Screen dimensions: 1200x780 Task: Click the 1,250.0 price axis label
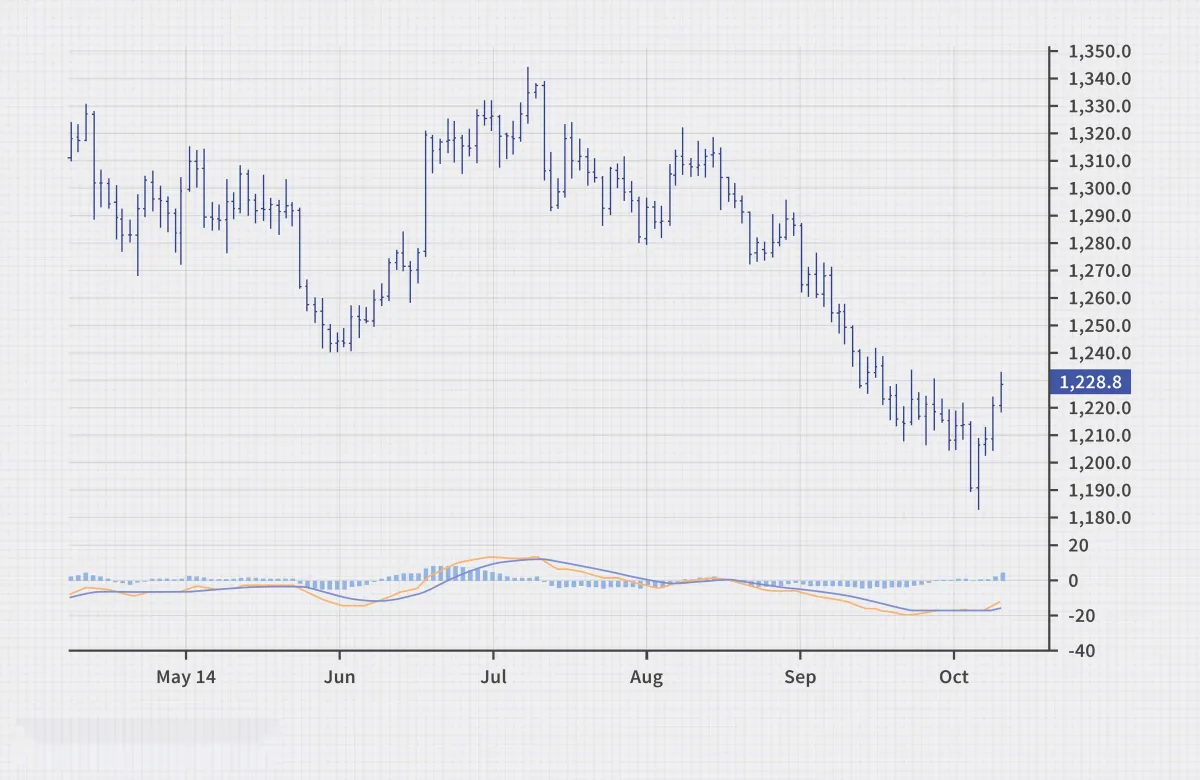click(x=1100, y=326)
